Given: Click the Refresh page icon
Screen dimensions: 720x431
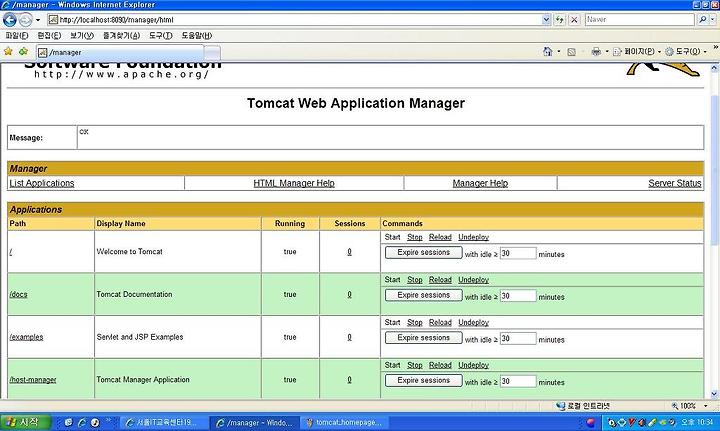Looking at the screenshot, I should (559, 20).
